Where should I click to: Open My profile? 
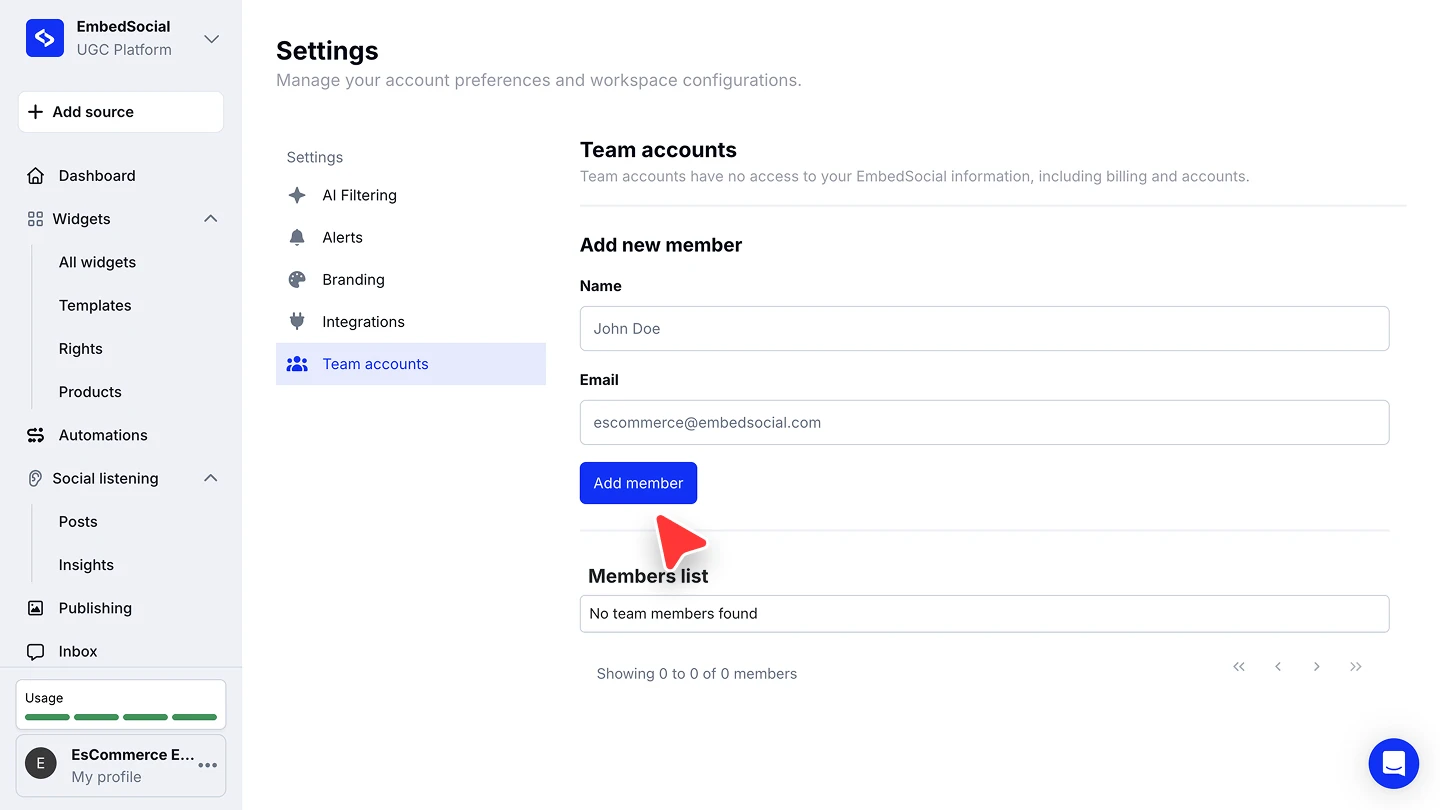pos(106,777)
